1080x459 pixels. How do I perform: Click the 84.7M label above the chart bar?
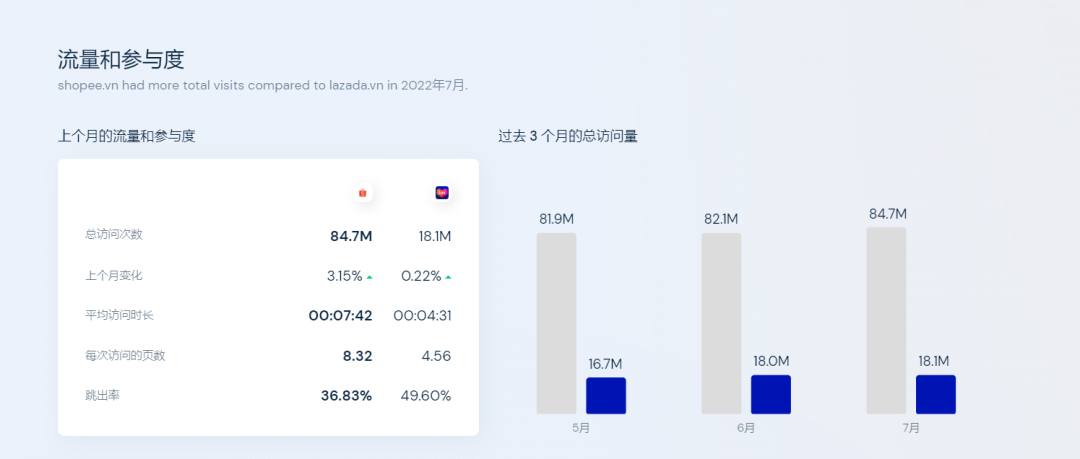pyautogui.click(x=888, y=214)
